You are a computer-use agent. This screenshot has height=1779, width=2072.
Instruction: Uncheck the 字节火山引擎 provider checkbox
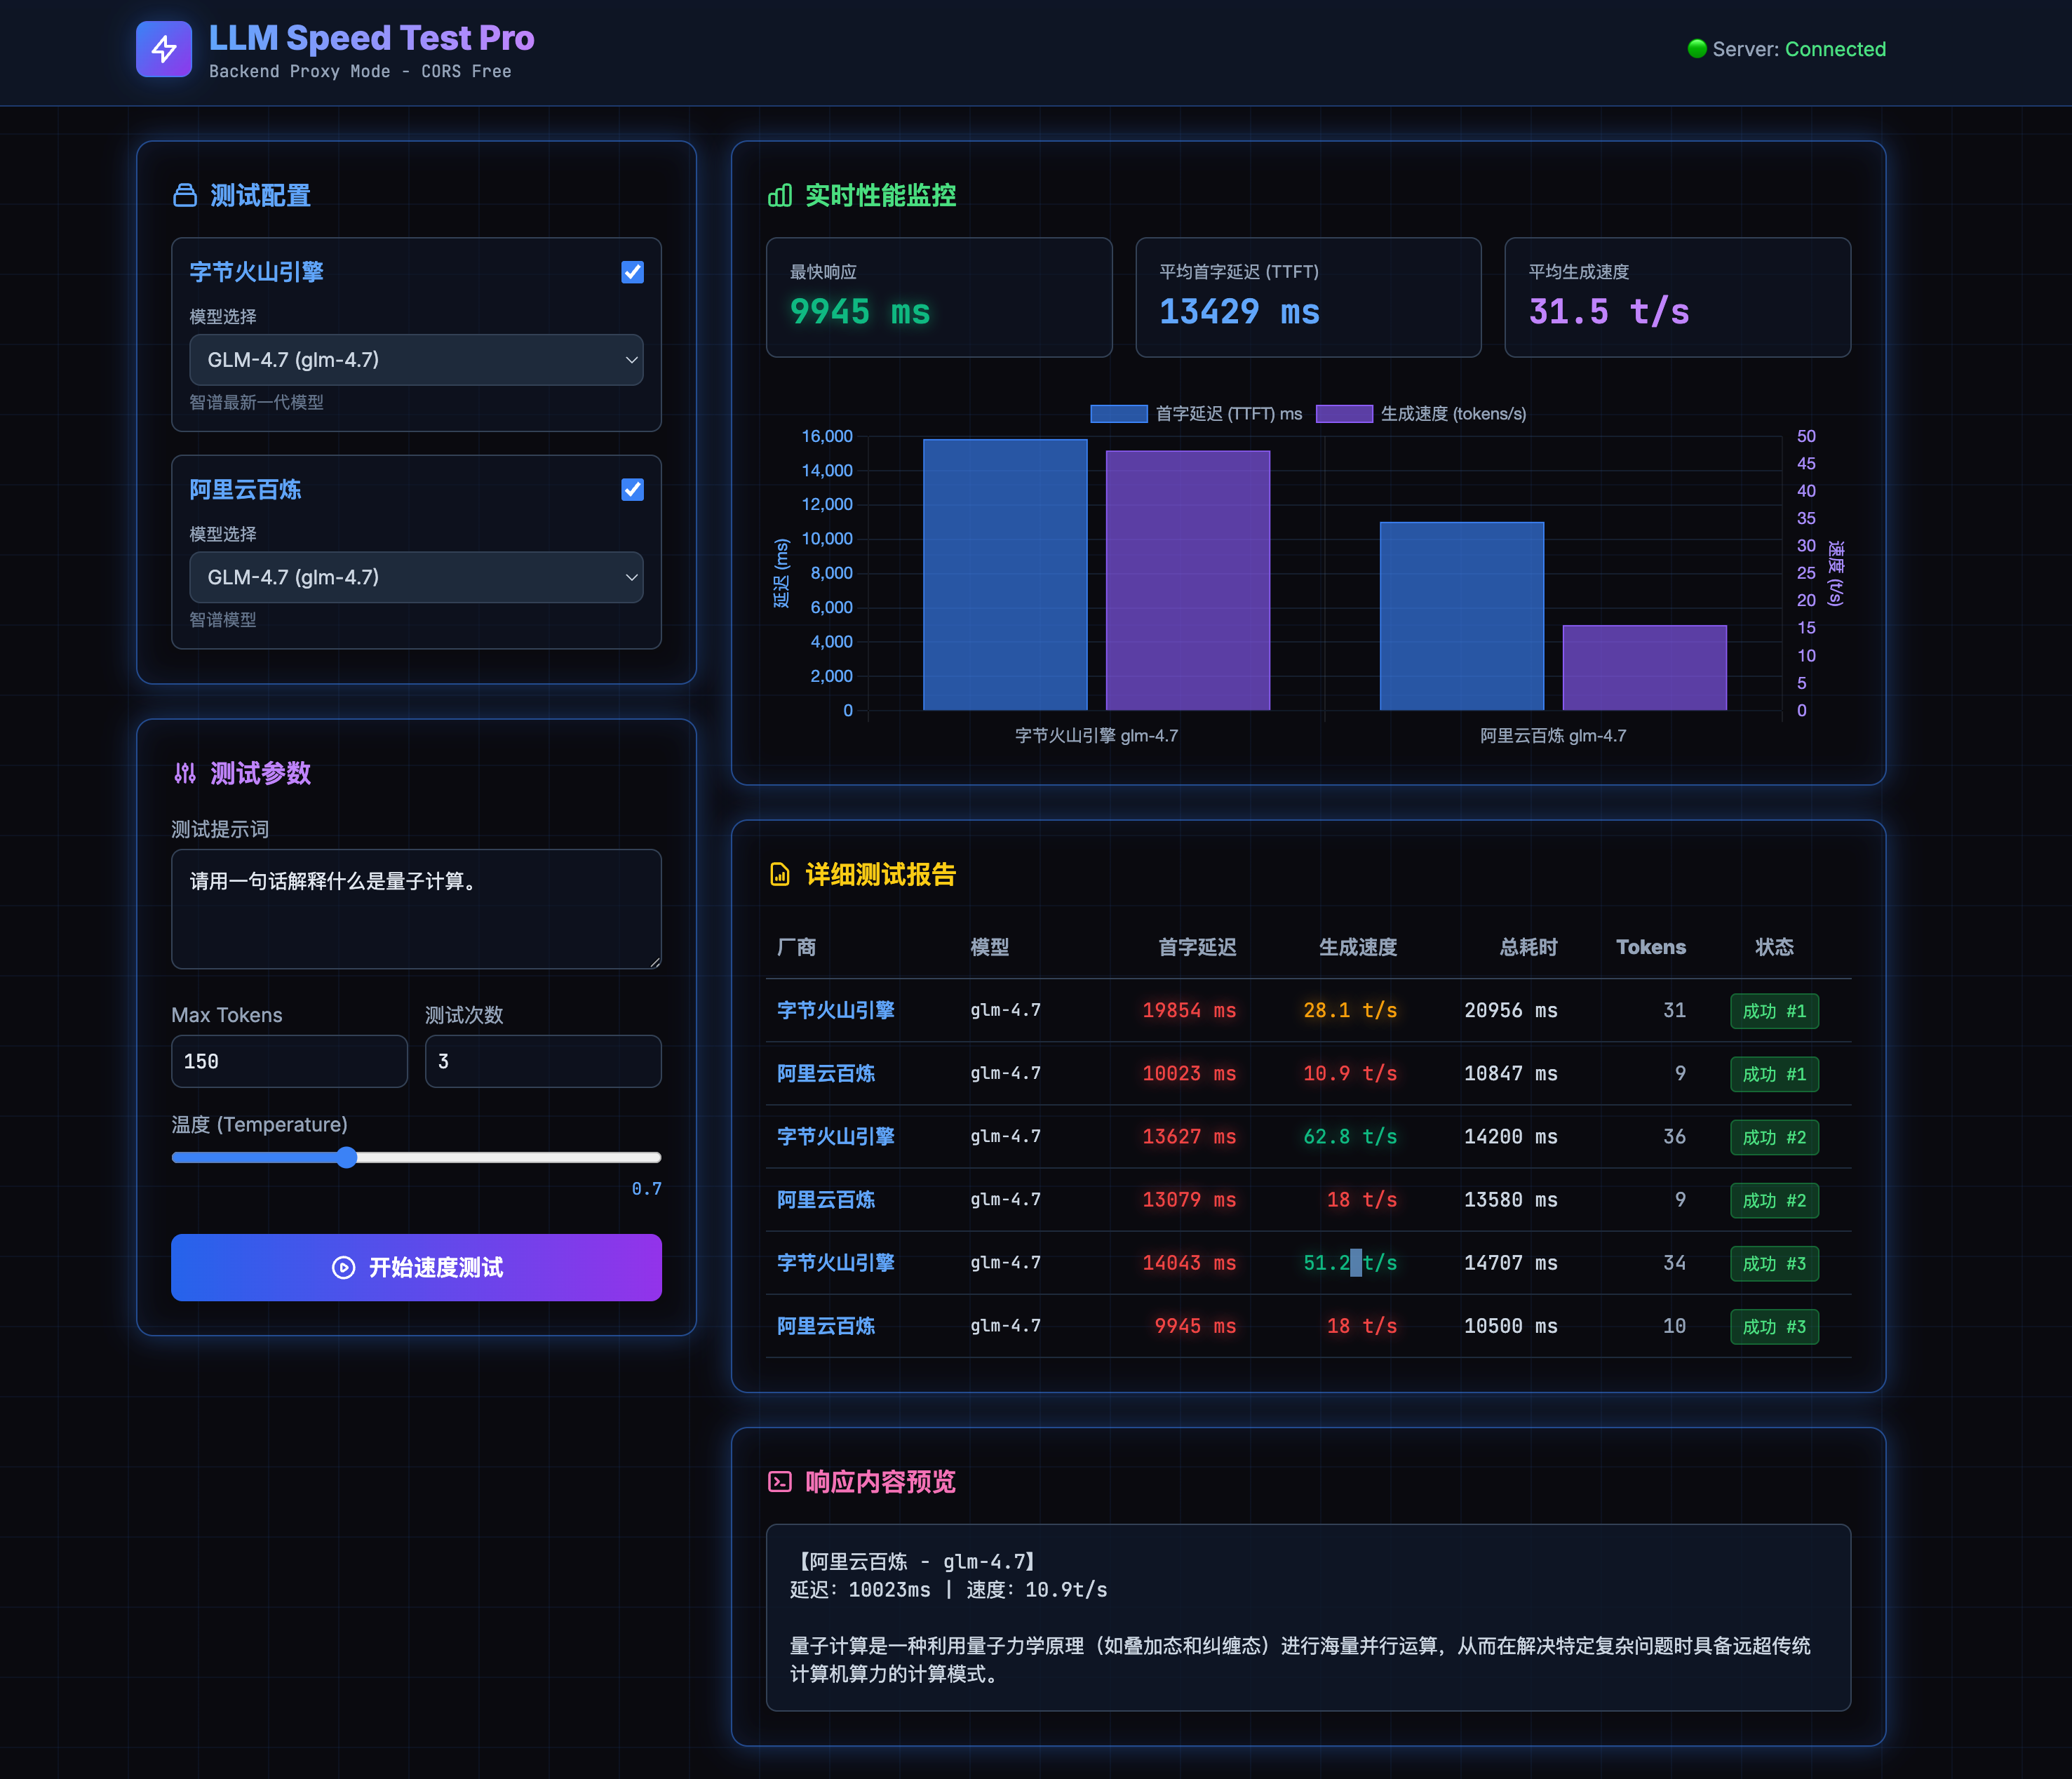(x=632, y=272)
